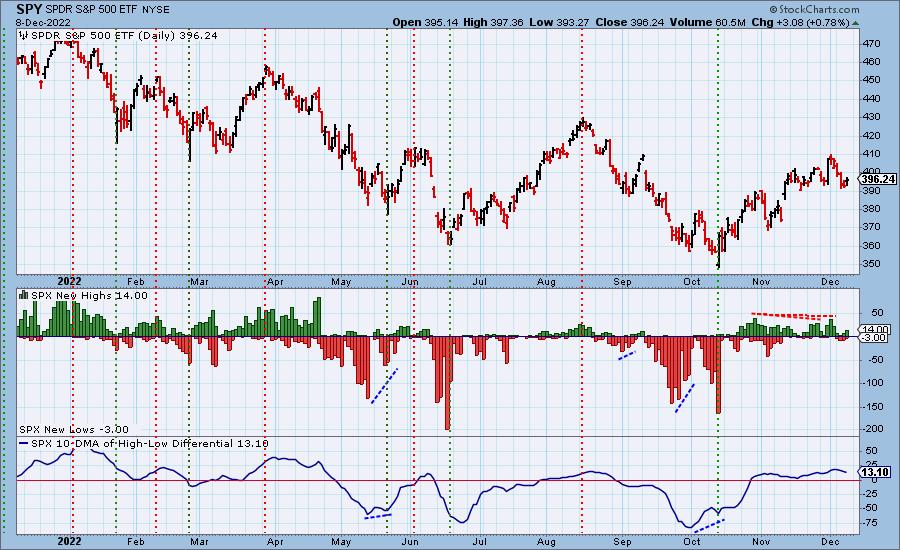
Task: Click the green up-arrow after the Chg value
Action: [855, 23]
